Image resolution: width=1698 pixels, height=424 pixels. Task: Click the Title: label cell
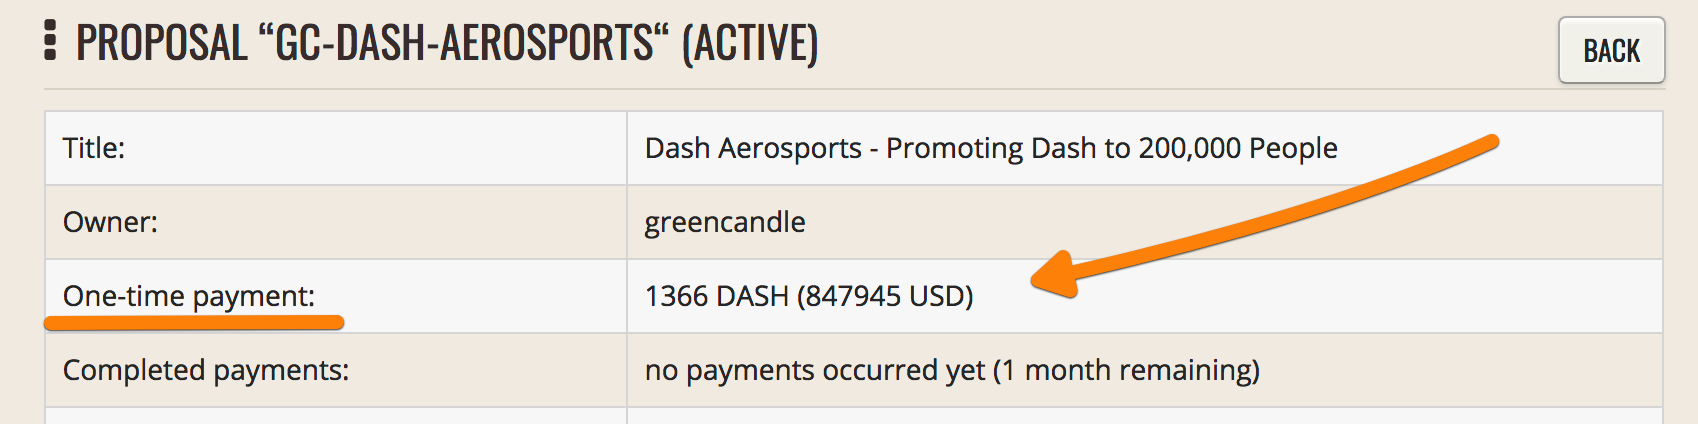coord(336,148)
